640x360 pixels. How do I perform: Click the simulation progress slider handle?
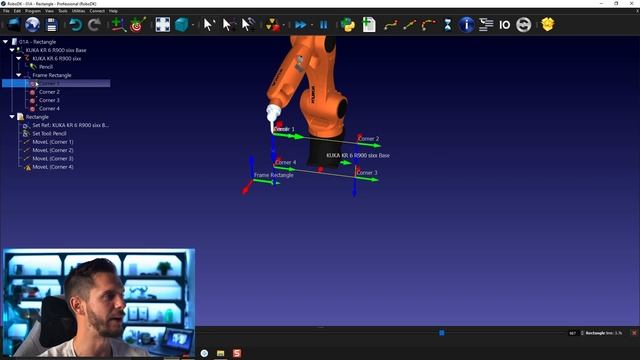tap(442, 333)
